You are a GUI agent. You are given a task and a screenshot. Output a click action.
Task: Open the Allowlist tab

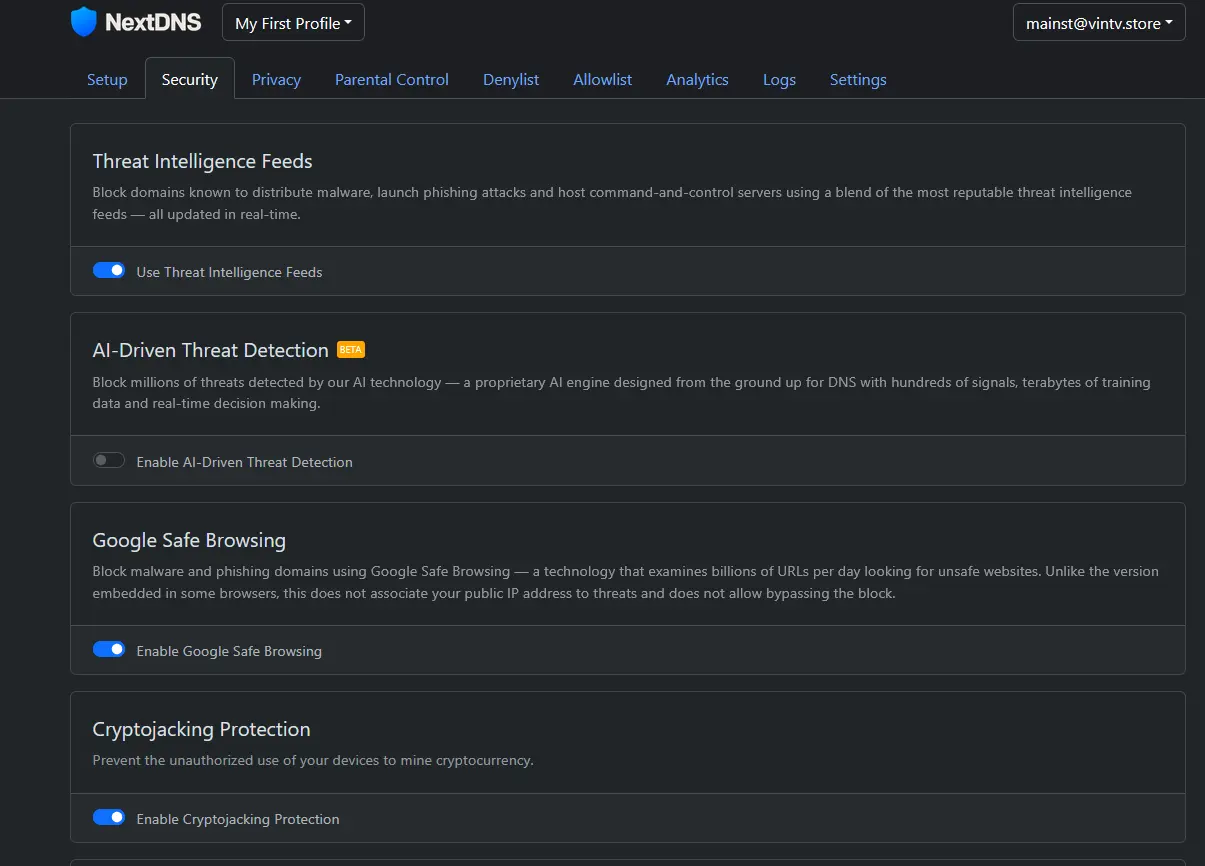(602, 80)
